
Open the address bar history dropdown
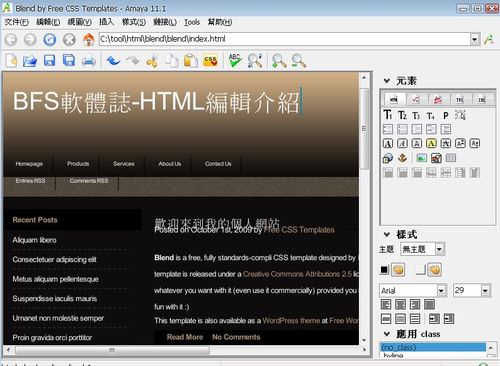click(x=475, y=39)
